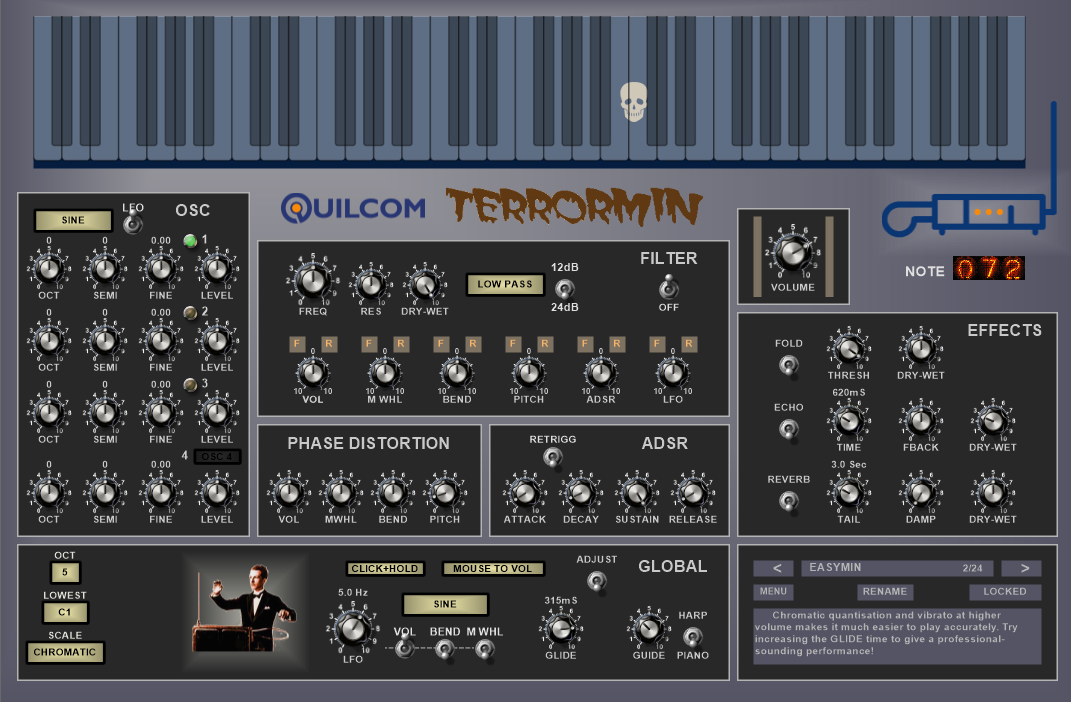Click the reverb DAMP knob
Viewport: 1071px width, 702px height.
point(921,492)
